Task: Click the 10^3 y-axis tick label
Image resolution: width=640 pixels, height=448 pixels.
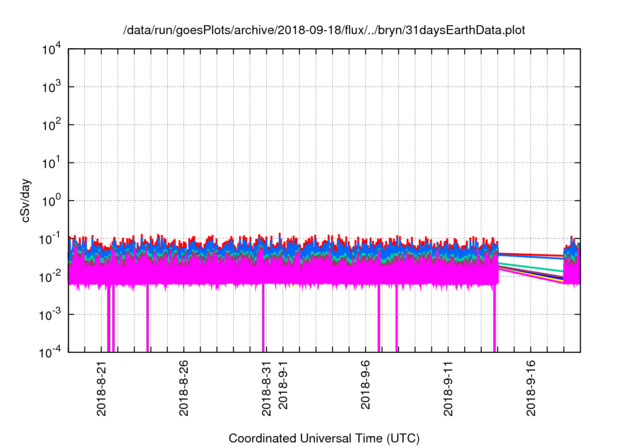Action: point(51,87)
